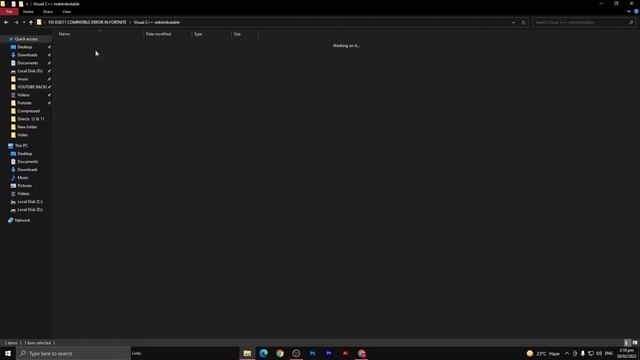Open Desktop under Quick access
This screenshot has width=640, height=360.
click(x=24, y=47)
